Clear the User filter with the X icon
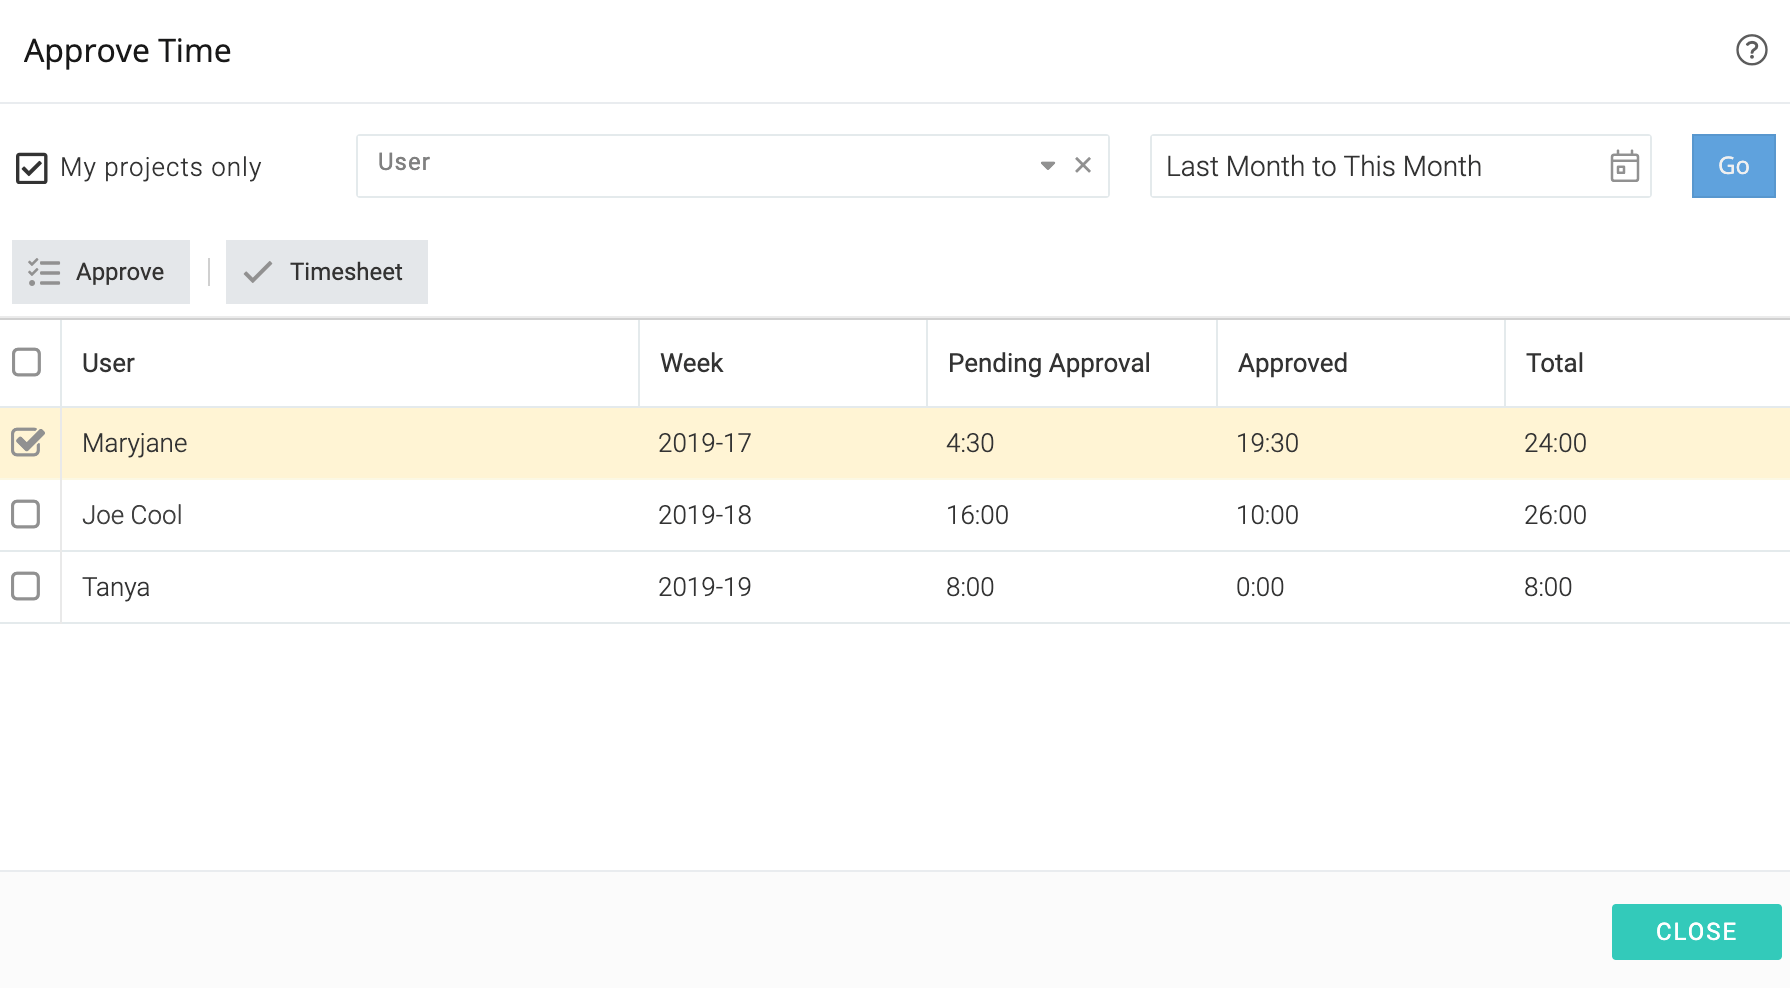Image resolution: width=1790 pixels, height=988 pixels. coord(1083,165)
